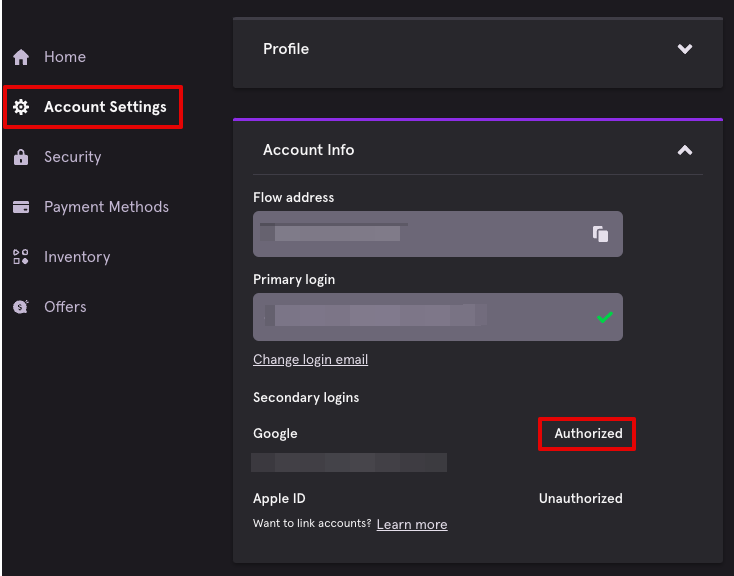734x576 pixels.
Task: Click the Account Settings gear icon
Action: coord(21,107)
